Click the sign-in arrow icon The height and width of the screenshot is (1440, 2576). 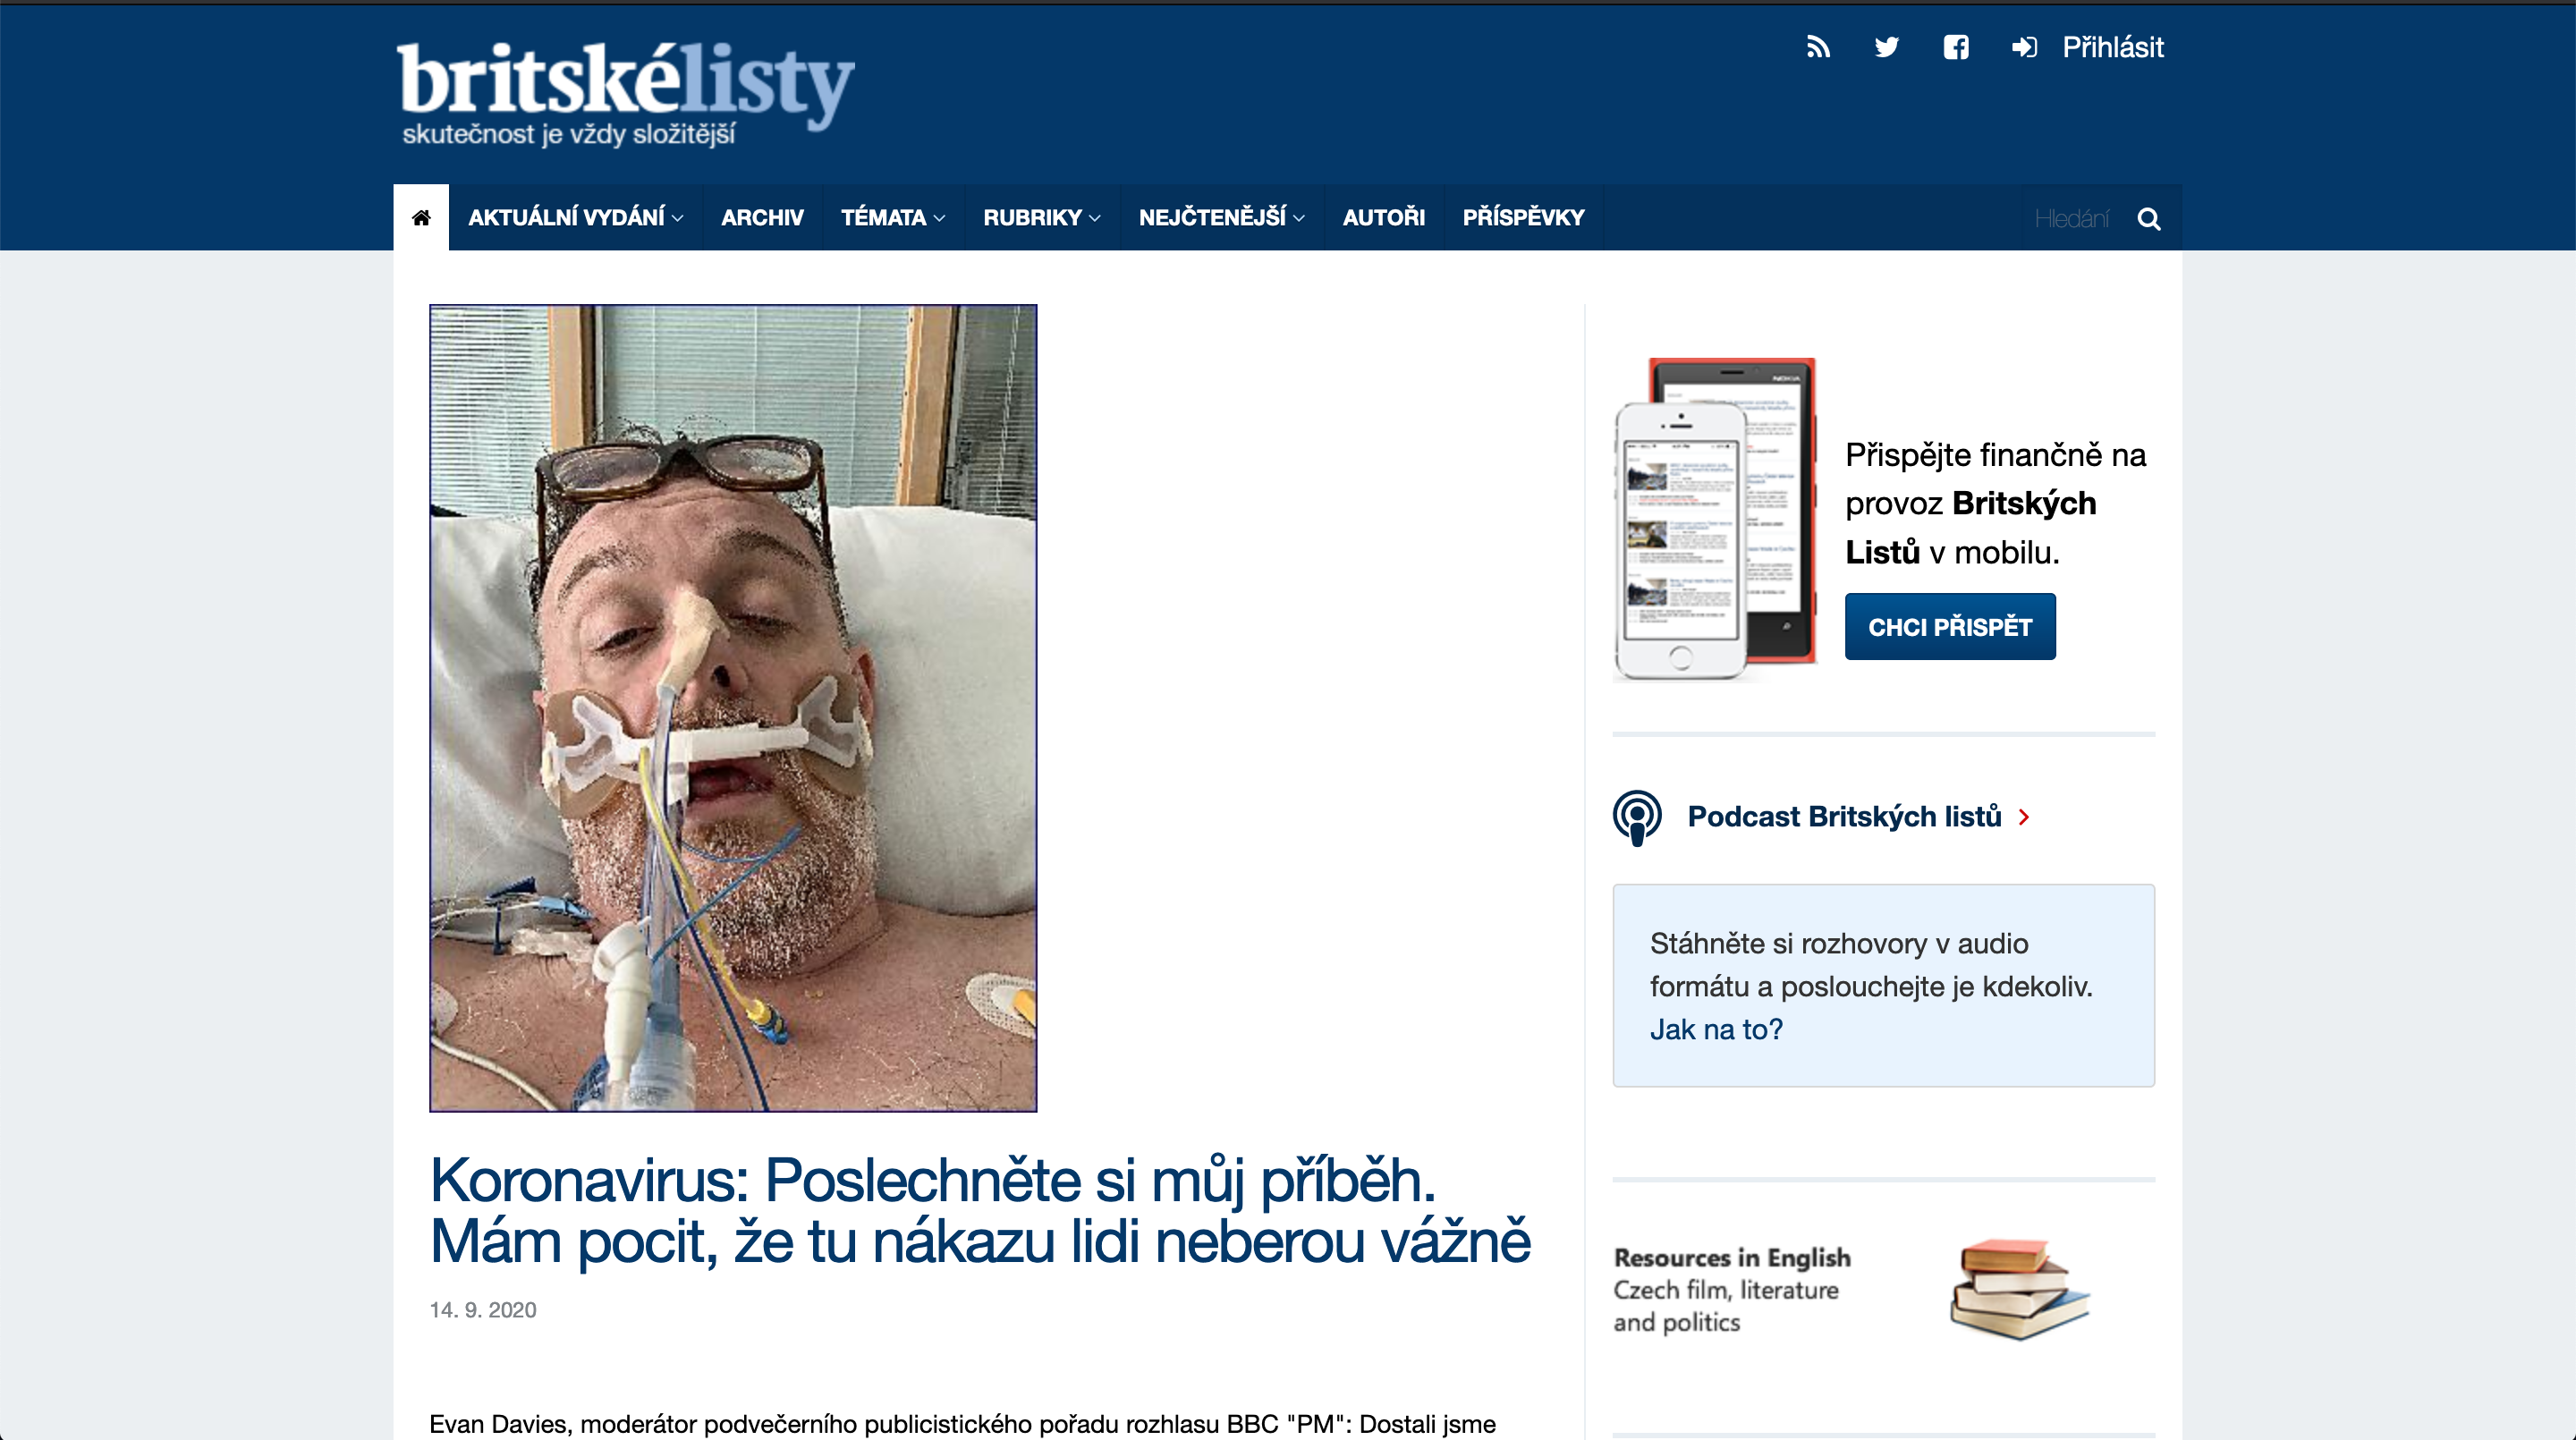2024,47
